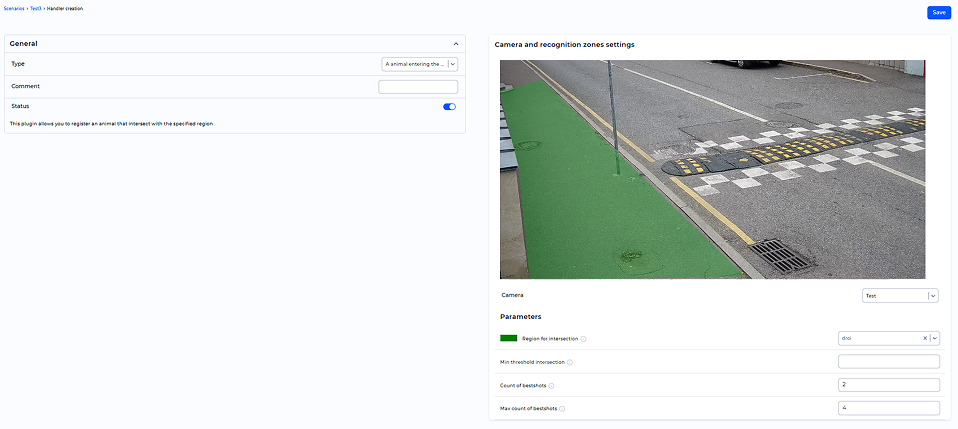The image size is (958, 429).
Task: Select the Max count of bestshots field
Action: pyautogui.click(x=888, y=408)
